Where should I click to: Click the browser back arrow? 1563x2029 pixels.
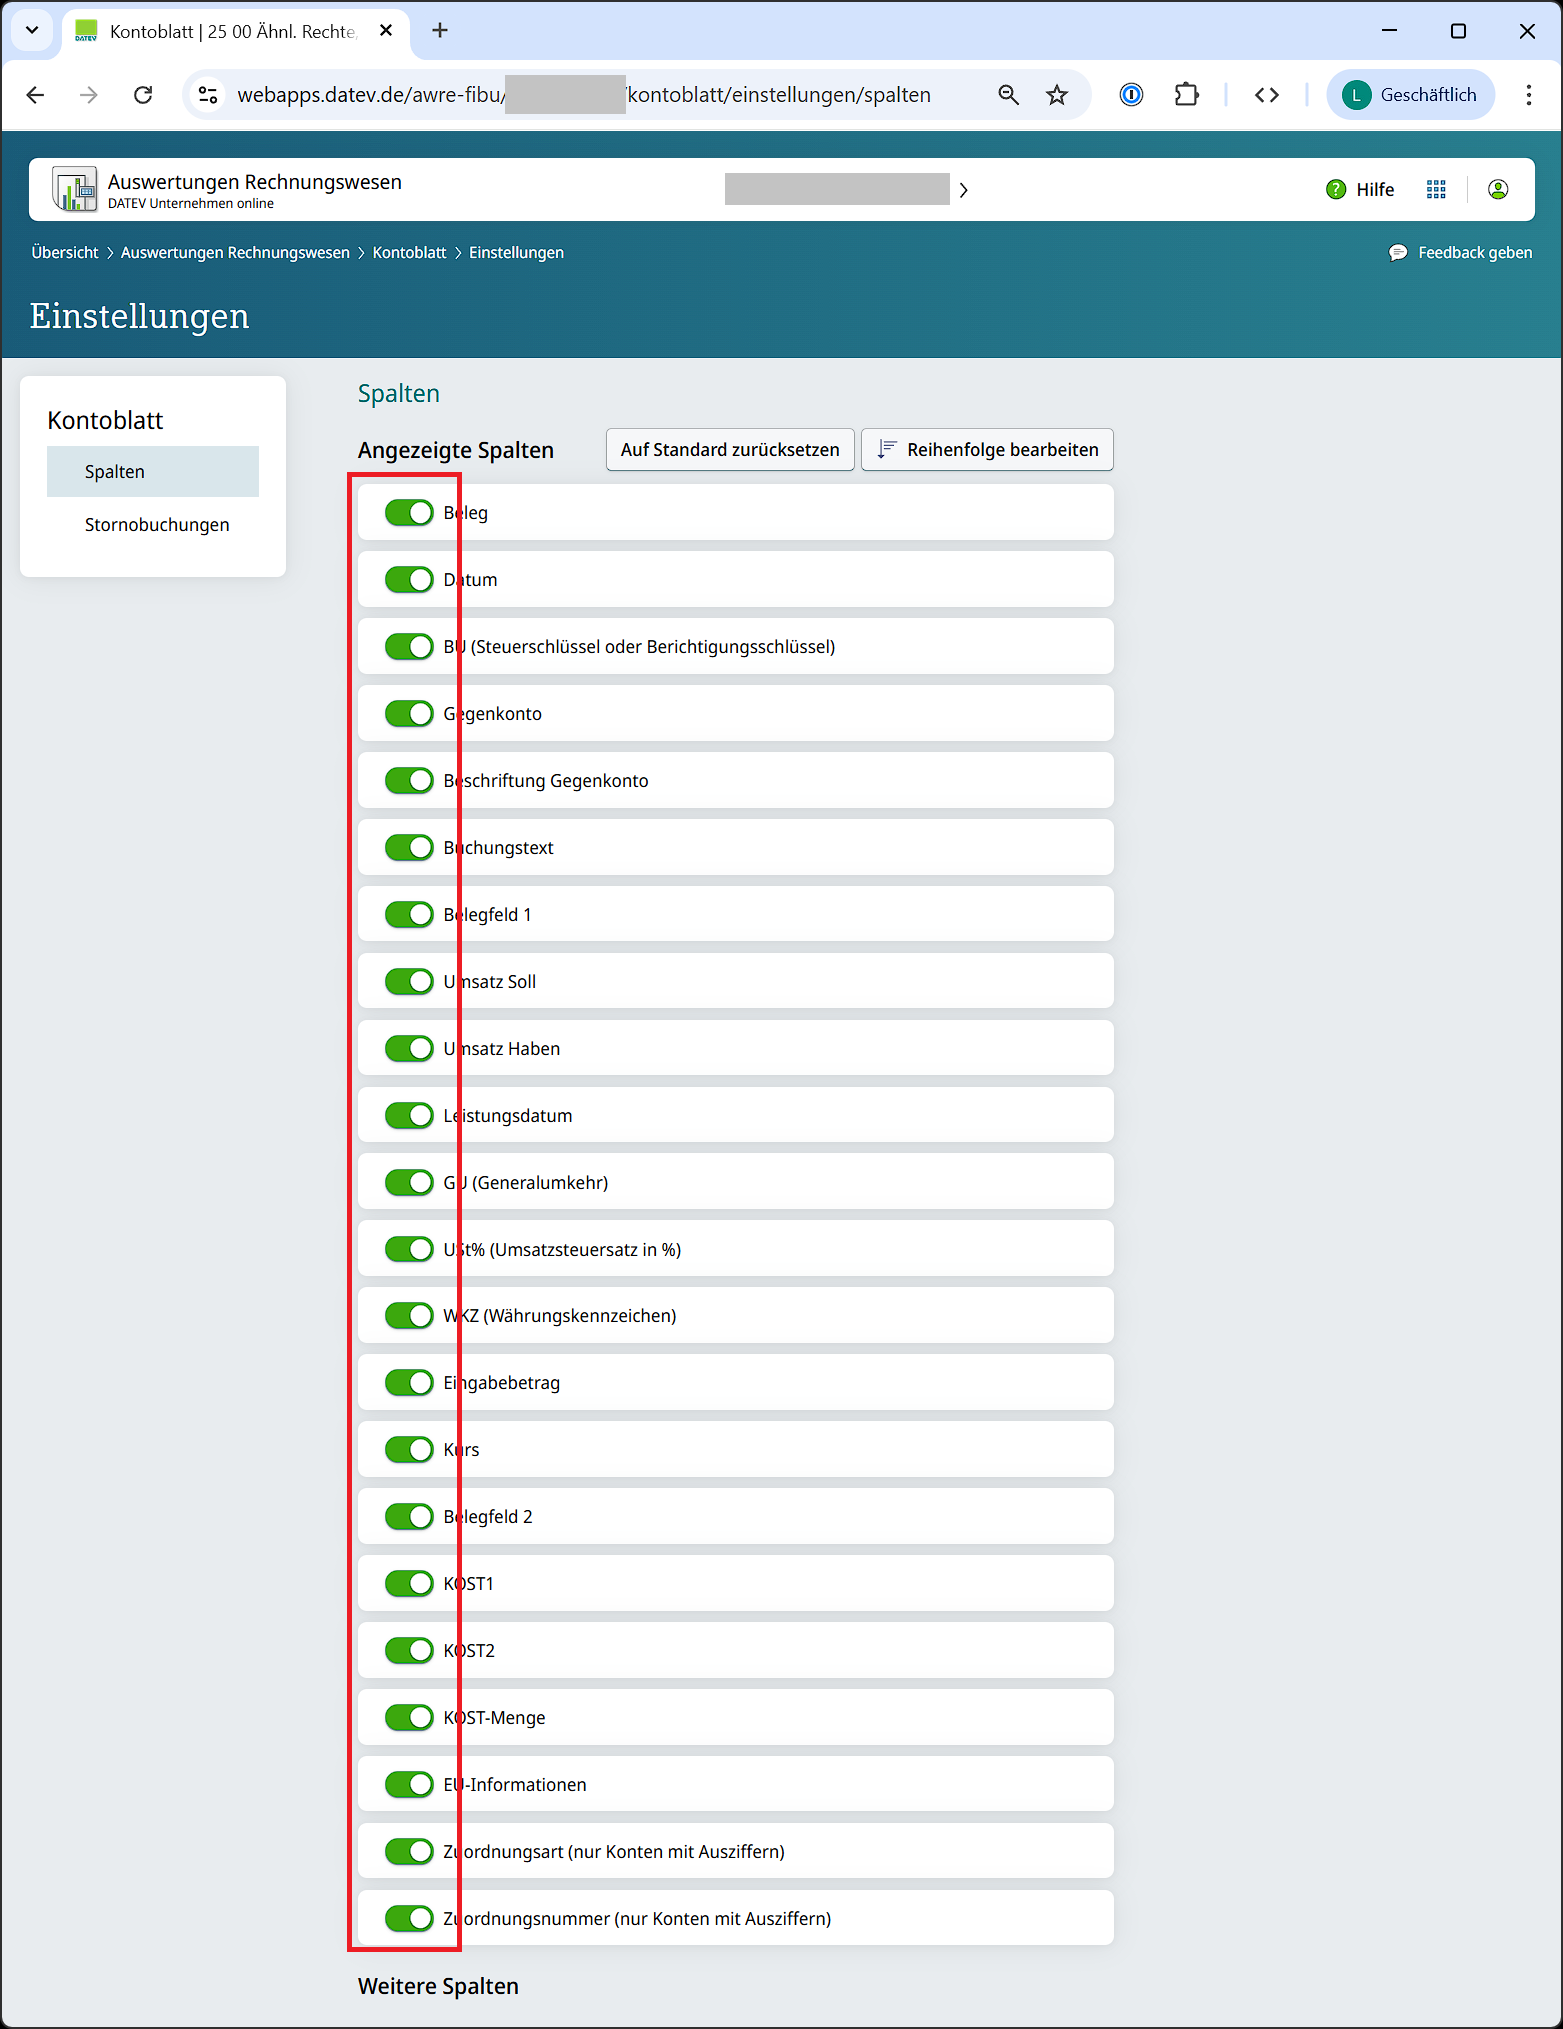pos(36,95)
